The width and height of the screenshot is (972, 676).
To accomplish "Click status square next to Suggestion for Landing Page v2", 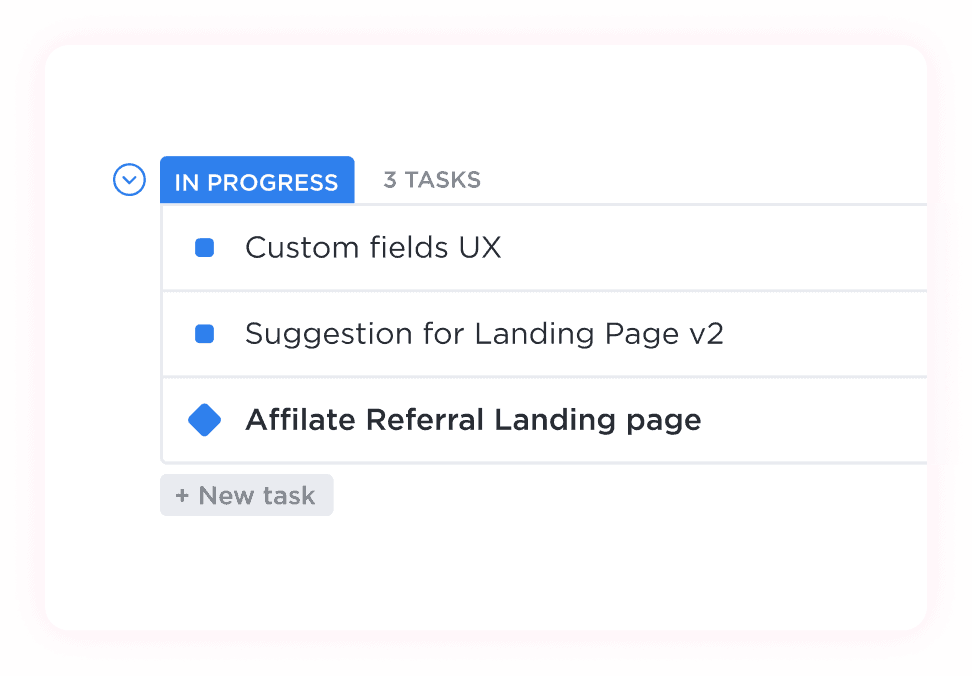I will (x=205, y=334).
